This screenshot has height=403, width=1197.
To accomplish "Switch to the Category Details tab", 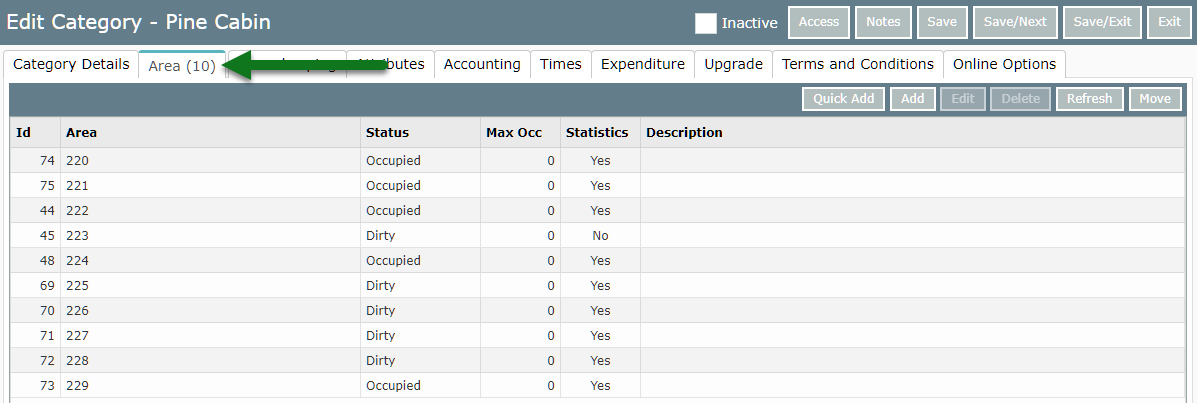I will pos(71,64).
